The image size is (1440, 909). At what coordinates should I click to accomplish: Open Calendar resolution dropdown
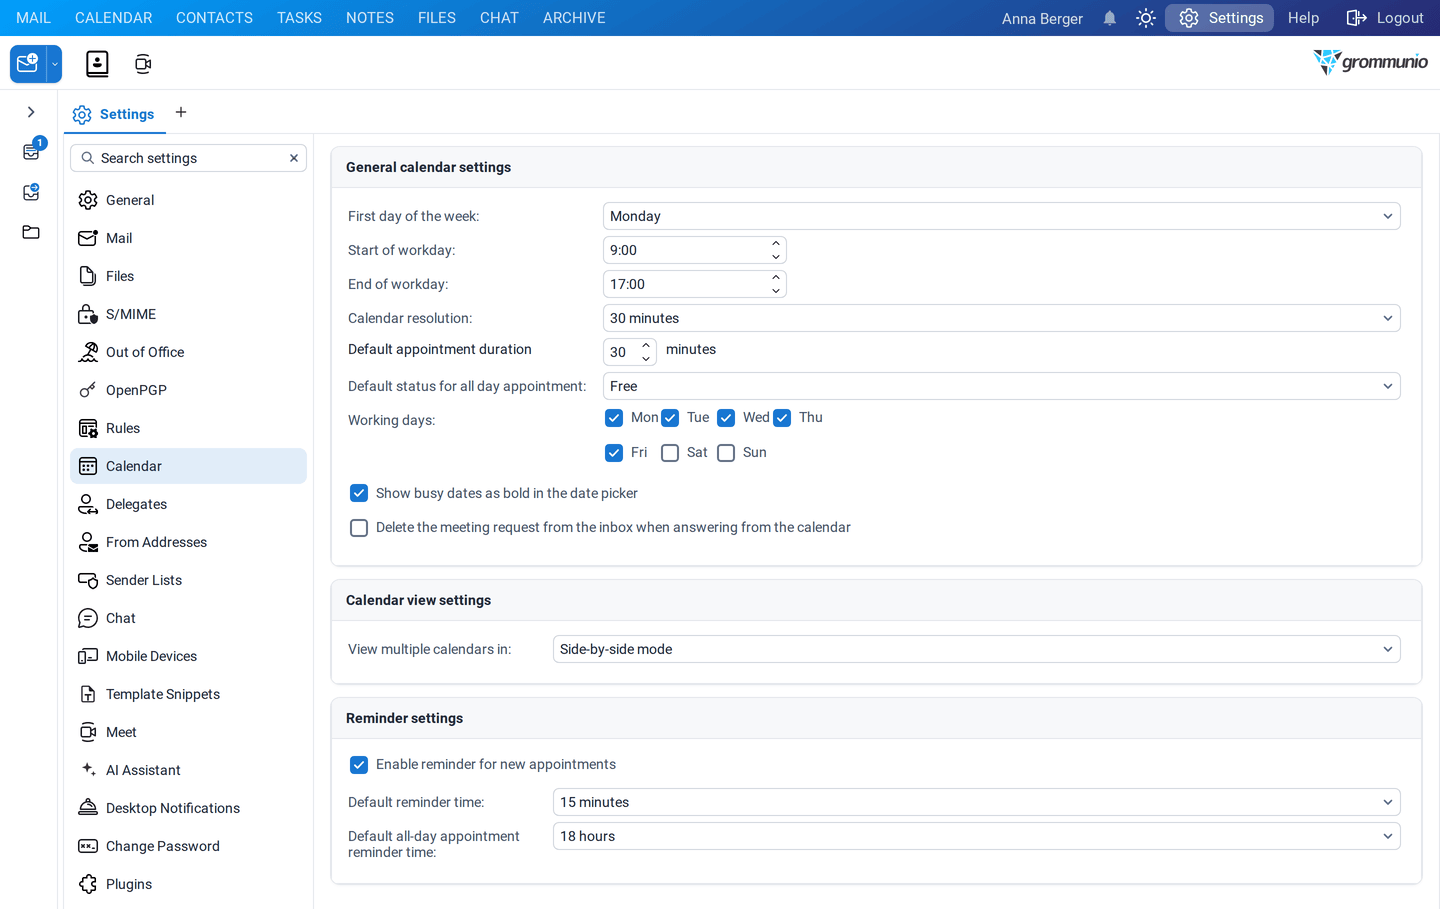coord(1001,318)
